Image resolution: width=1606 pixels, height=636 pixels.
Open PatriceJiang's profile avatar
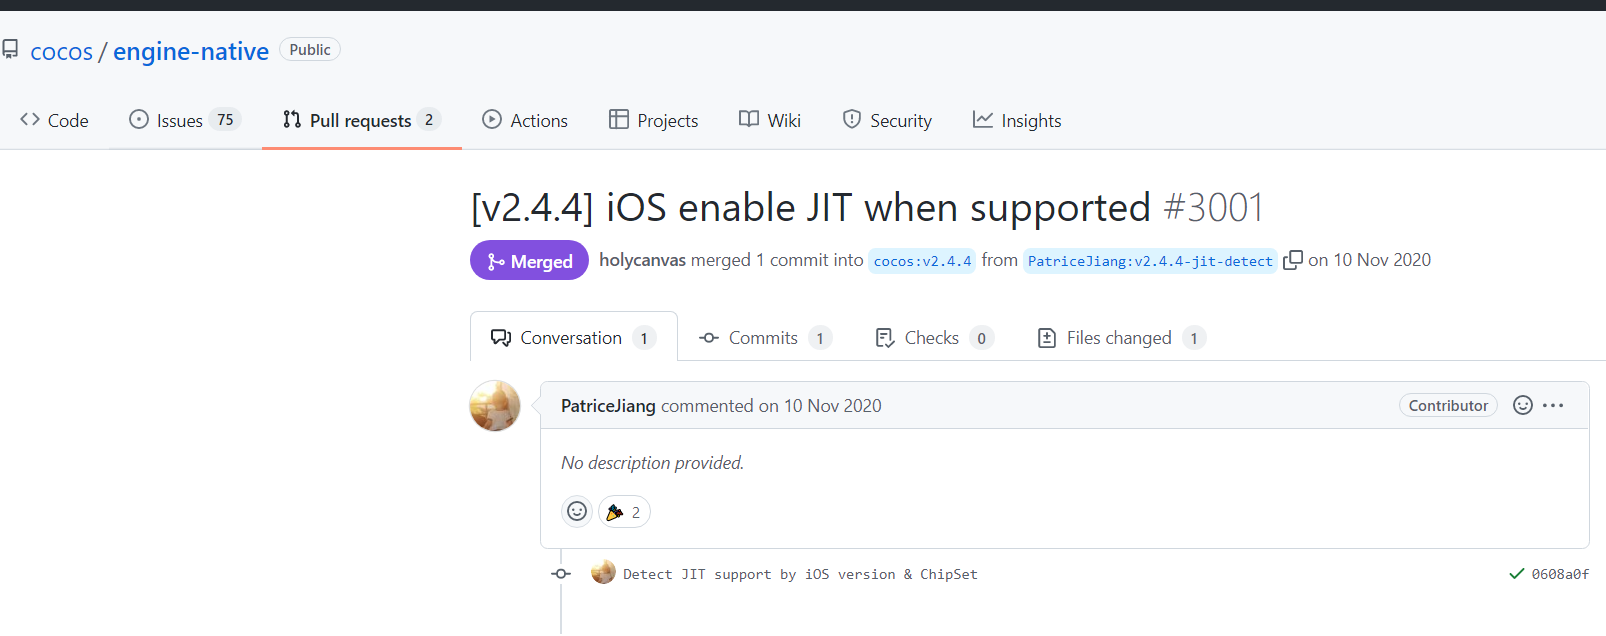point(495,406)
